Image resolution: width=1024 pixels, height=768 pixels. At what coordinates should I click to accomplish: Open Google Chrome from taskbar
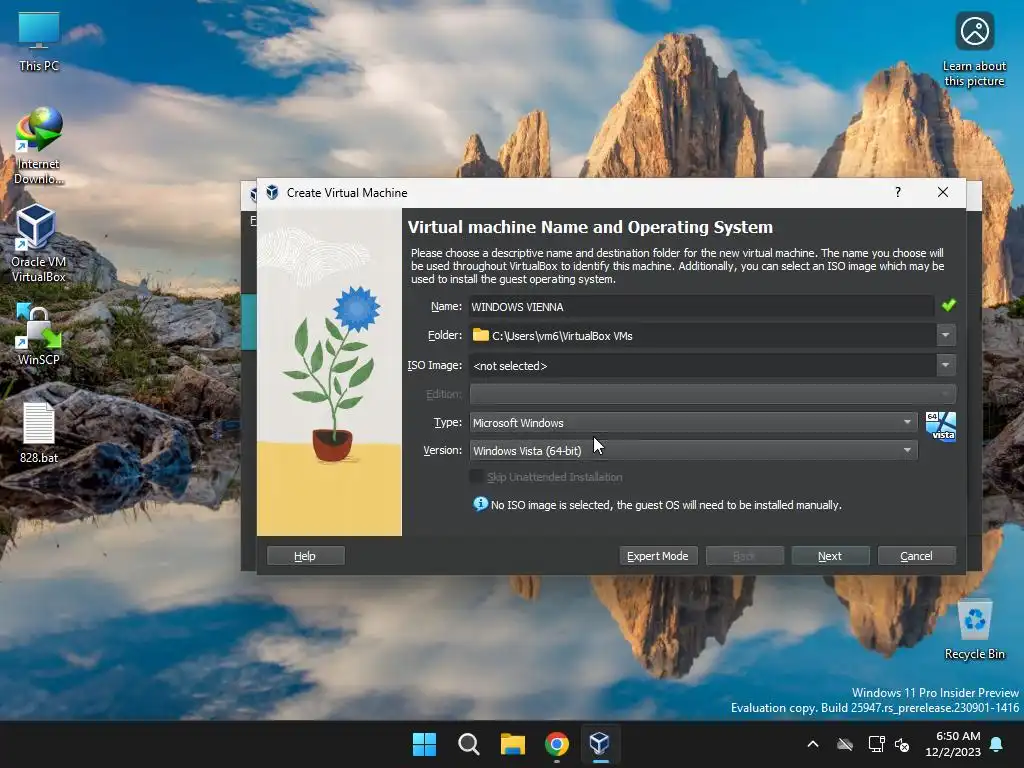pos(556,744)
